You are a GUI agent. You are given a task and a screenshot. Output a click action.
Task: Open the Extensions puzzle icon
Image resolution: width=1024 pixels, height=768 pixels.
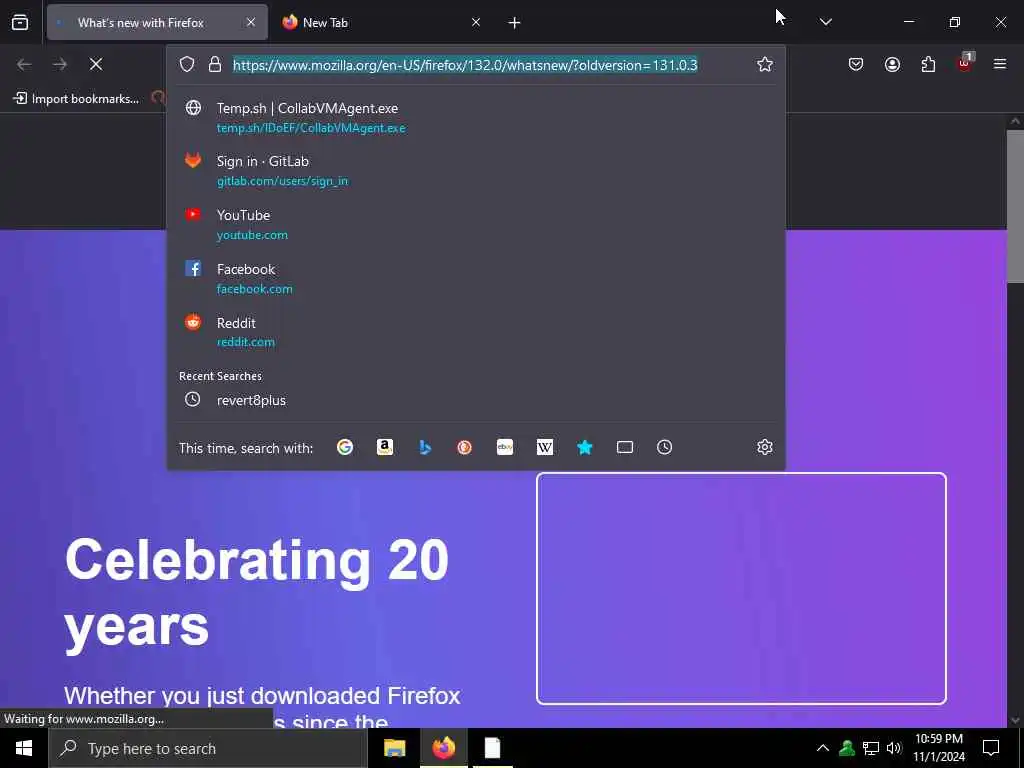928,64
